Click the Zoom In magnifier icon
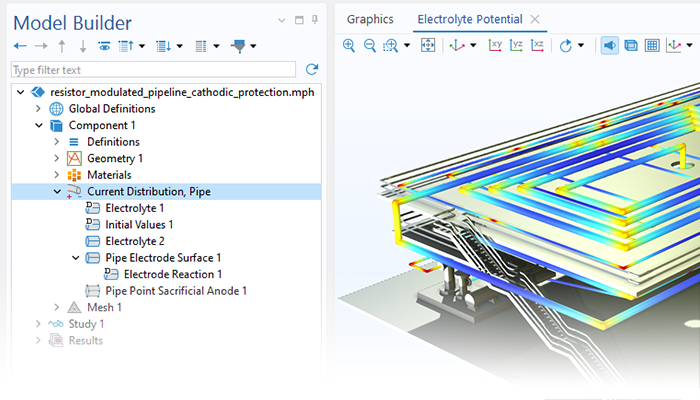This screenshot has height=400, width=700. click(349, 45)
